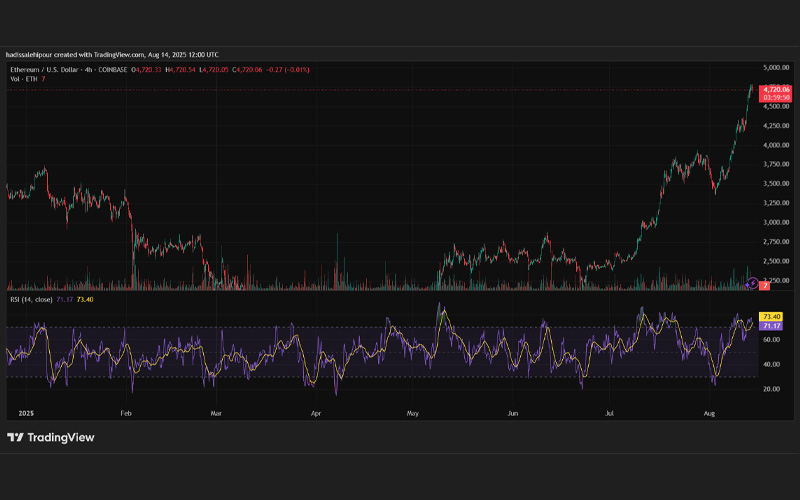Screen dimensions: 800x500
Task: Click the TradingView logo at bottom left
Action: point(51,437)
